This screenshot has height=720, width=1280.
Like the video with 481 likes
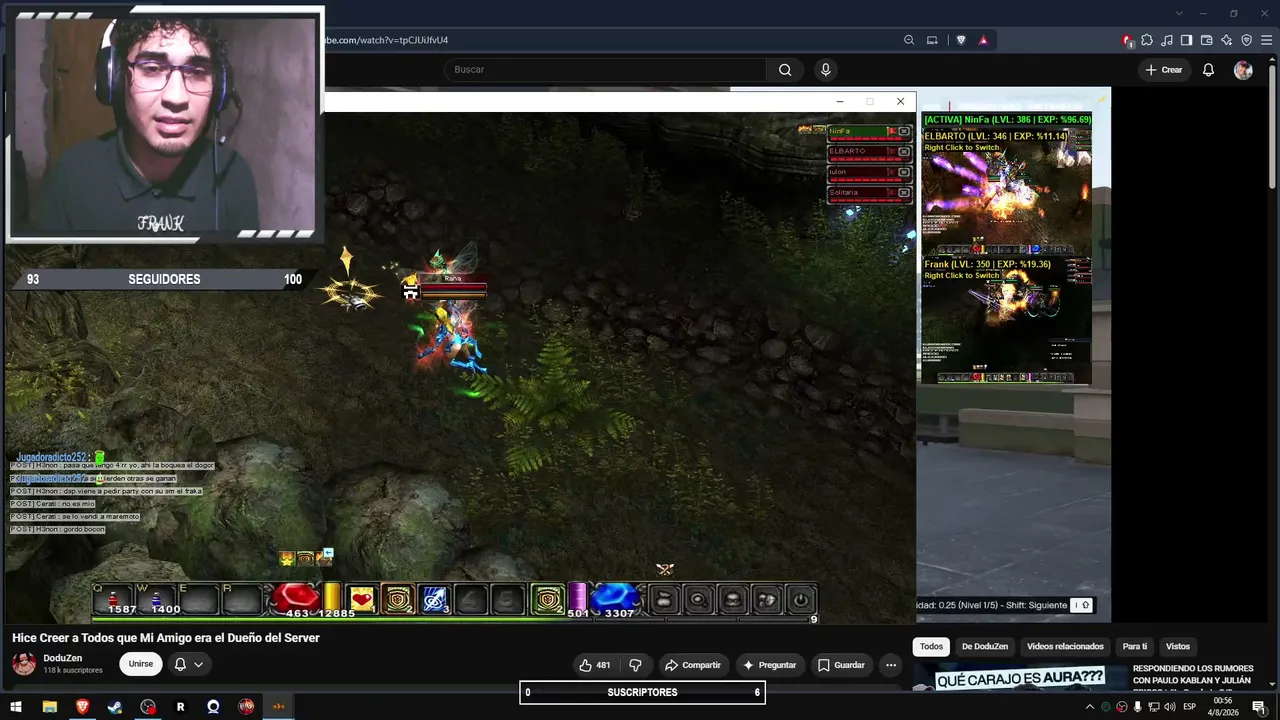(595, 665)
